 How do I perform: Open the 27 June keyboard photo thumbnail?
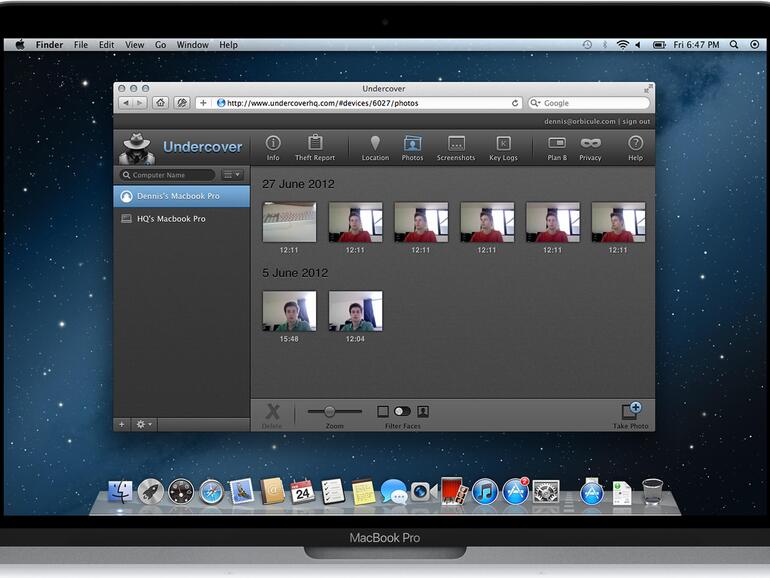click(x=289, y=222)
